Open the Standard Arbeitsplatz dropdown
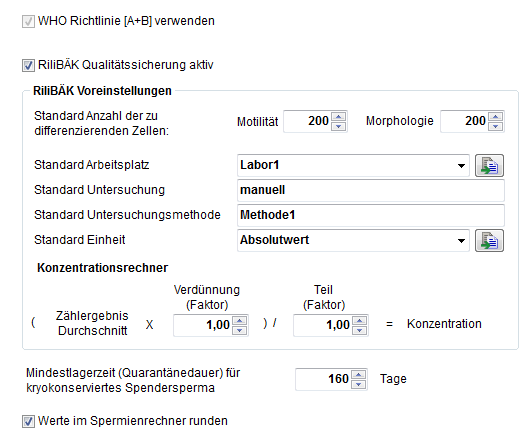529x445 pixels. pyautogui.click(x=353, y=165)
